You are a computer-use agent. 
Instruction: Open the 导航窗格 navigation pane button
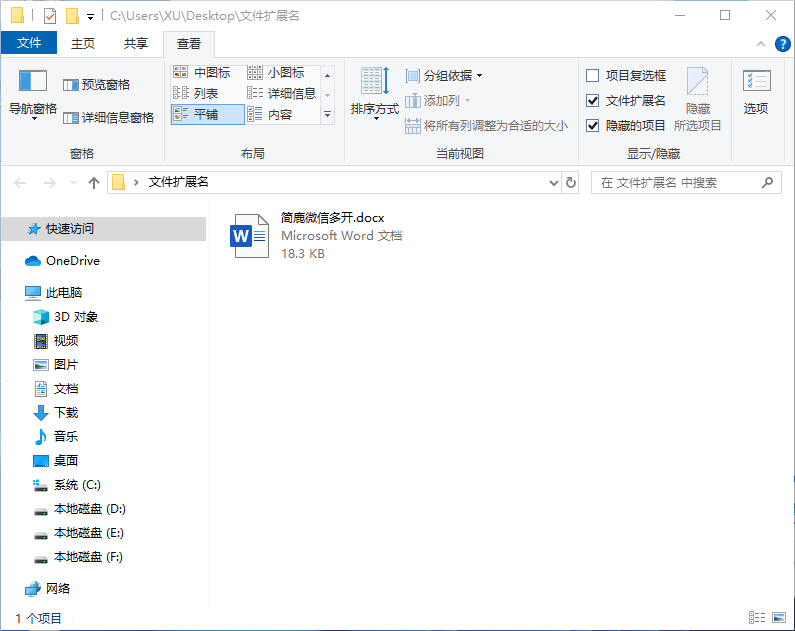point(33,94)
